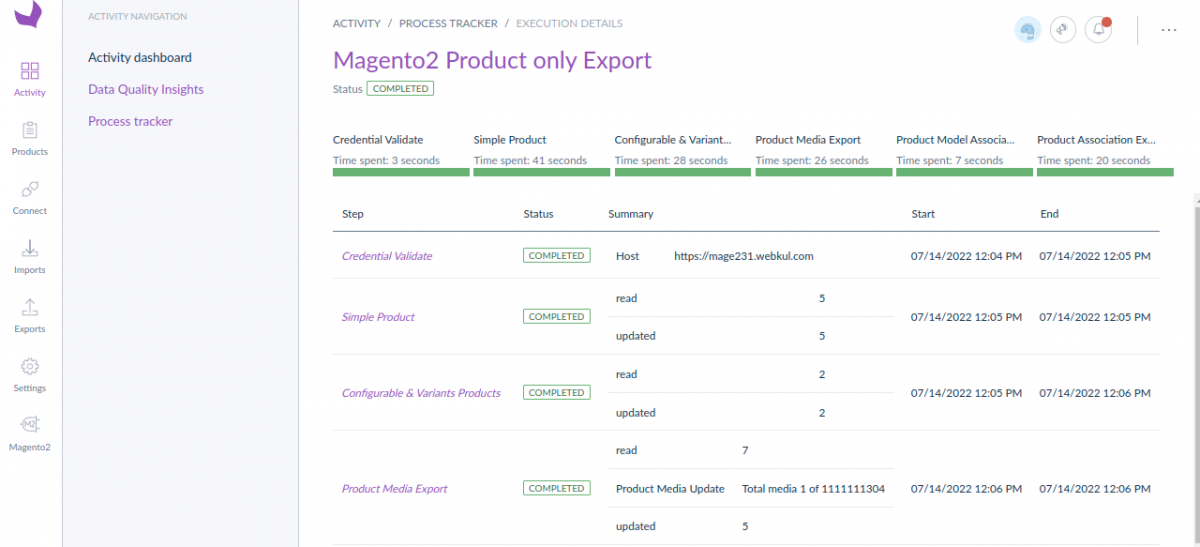Open the Connect section

[x=30, y=196]
